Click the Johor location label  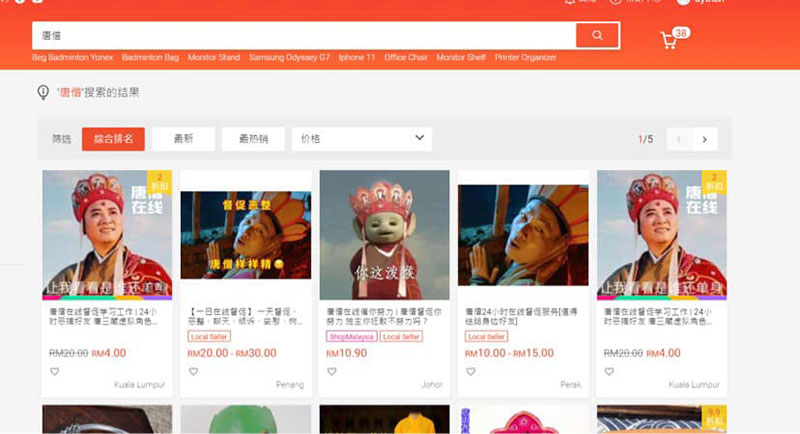tap(432, 385)
